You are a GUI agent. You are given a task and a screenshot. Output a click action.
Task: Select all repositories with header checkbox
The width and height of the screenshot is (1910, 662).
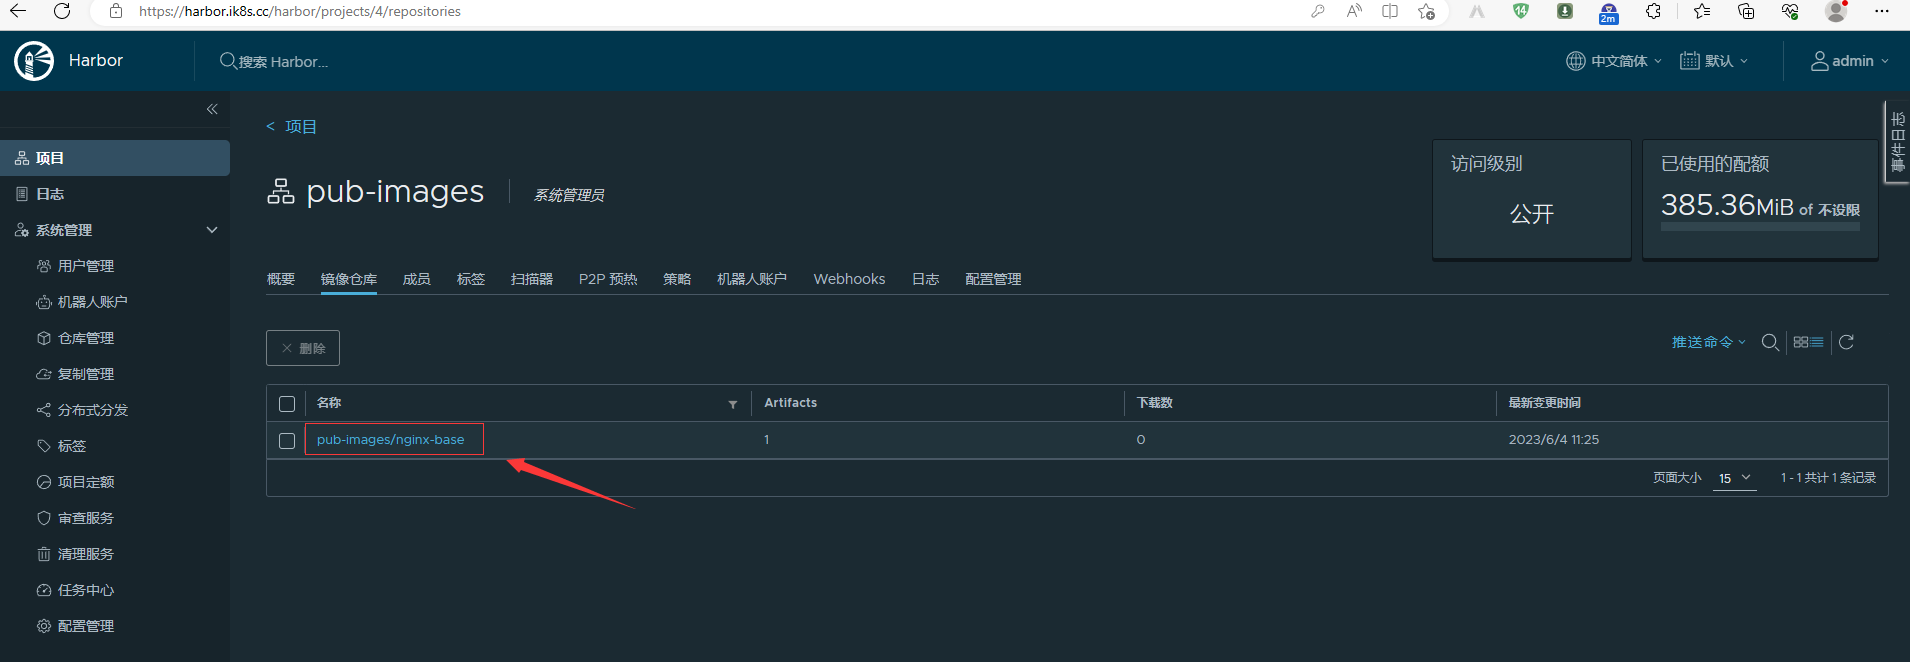287,404
